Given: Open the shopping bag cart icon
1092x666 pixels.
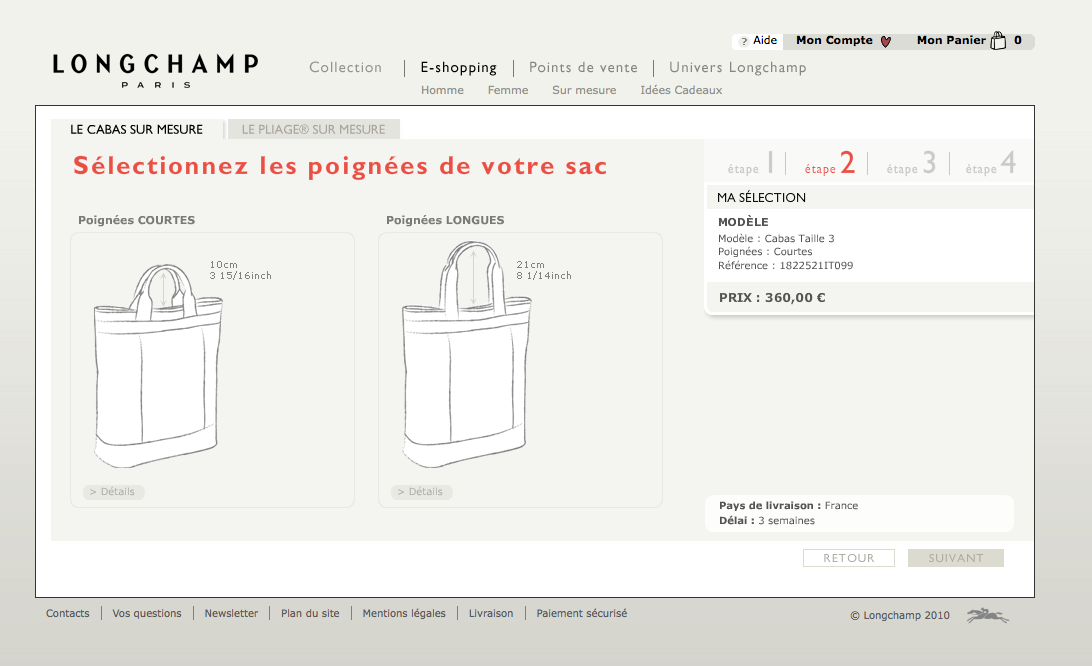Looking at the screenshot, I should click(x=997, y=41).
